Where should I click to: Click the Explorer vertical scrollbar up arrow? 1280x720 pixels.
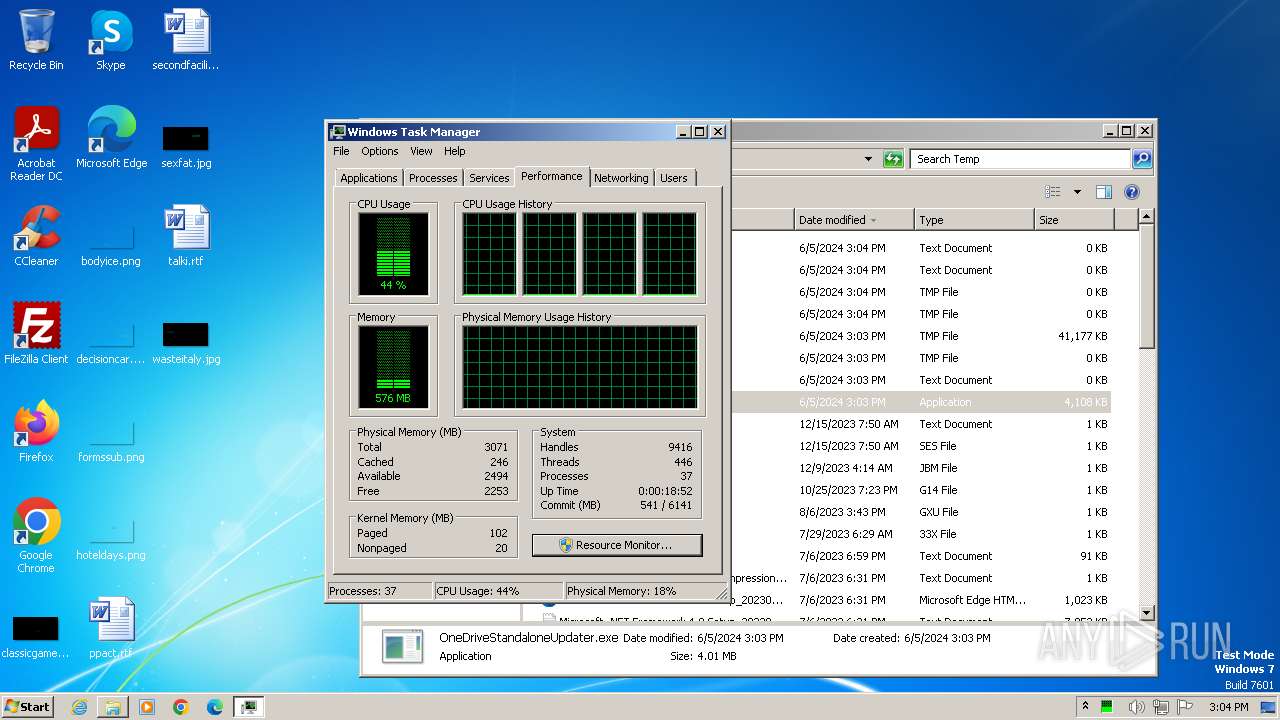pyautogui.click(x=1146, y=216)
